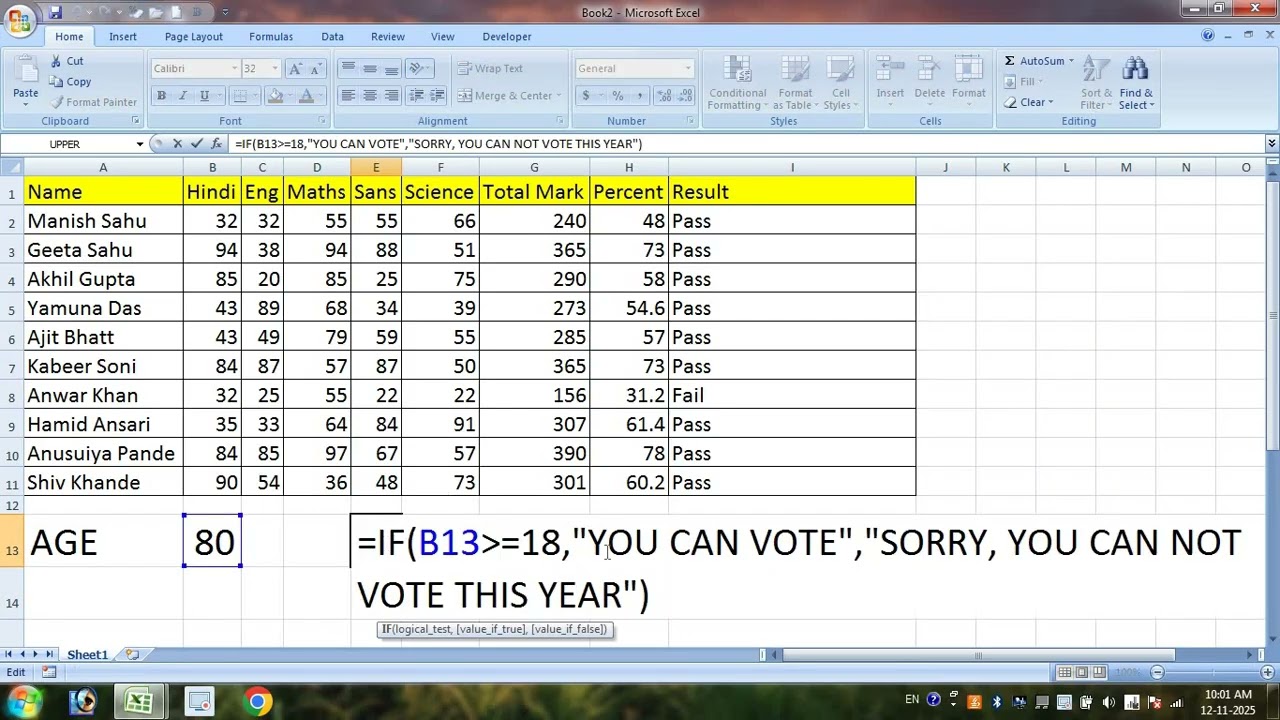The image size is (1280, 720).
Task: Click the Cut scissors command
Action: point(67,61)
